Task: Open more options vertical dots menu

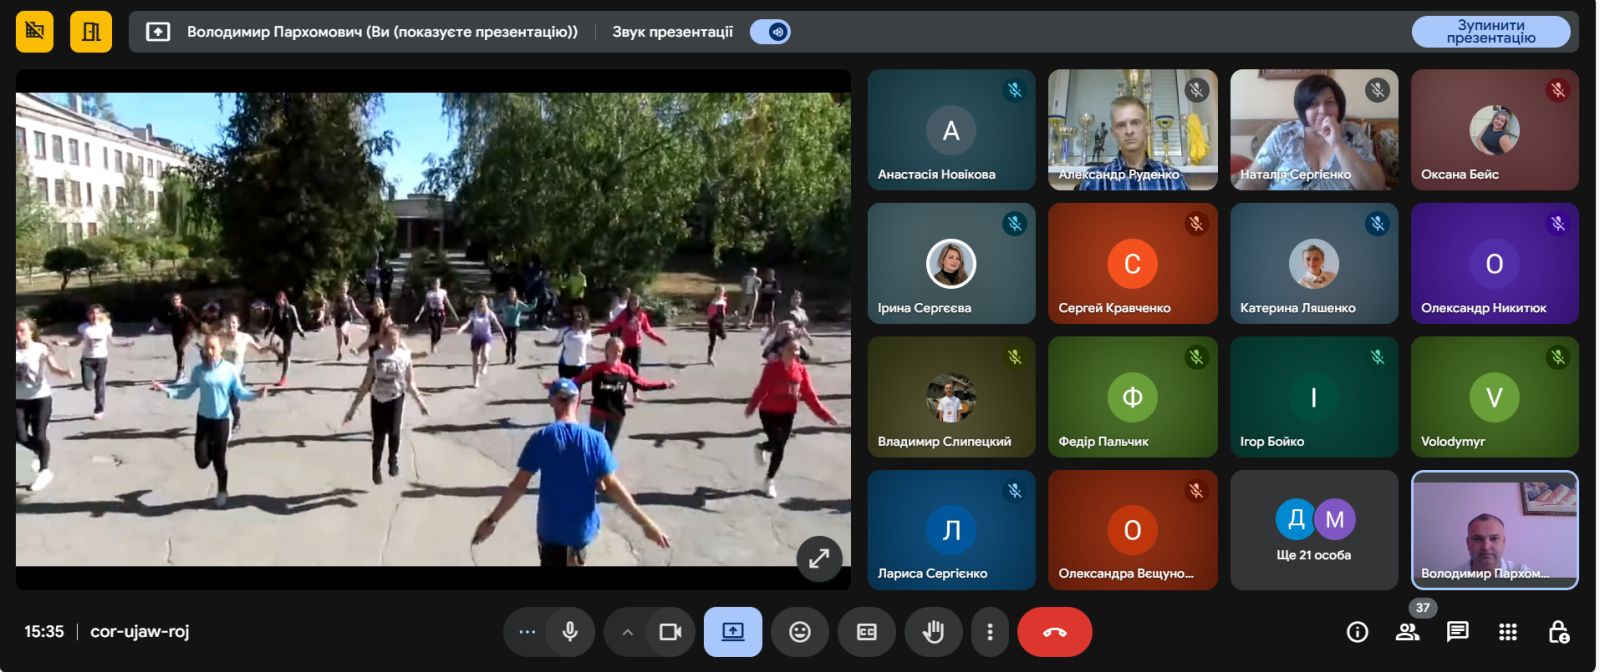Action: point(989,632)
